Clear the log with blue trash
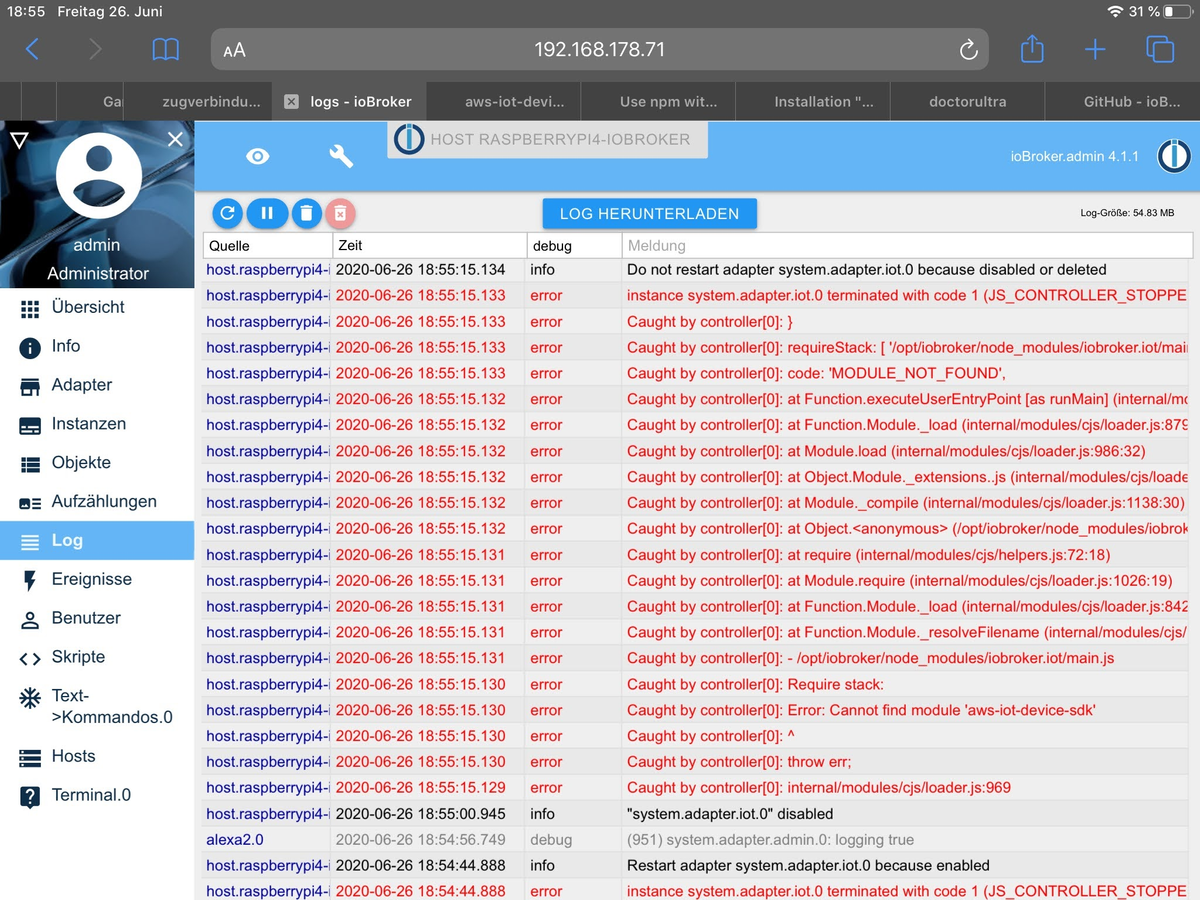This screenshot has width=1200, height=900. click(x=306, y=213)
